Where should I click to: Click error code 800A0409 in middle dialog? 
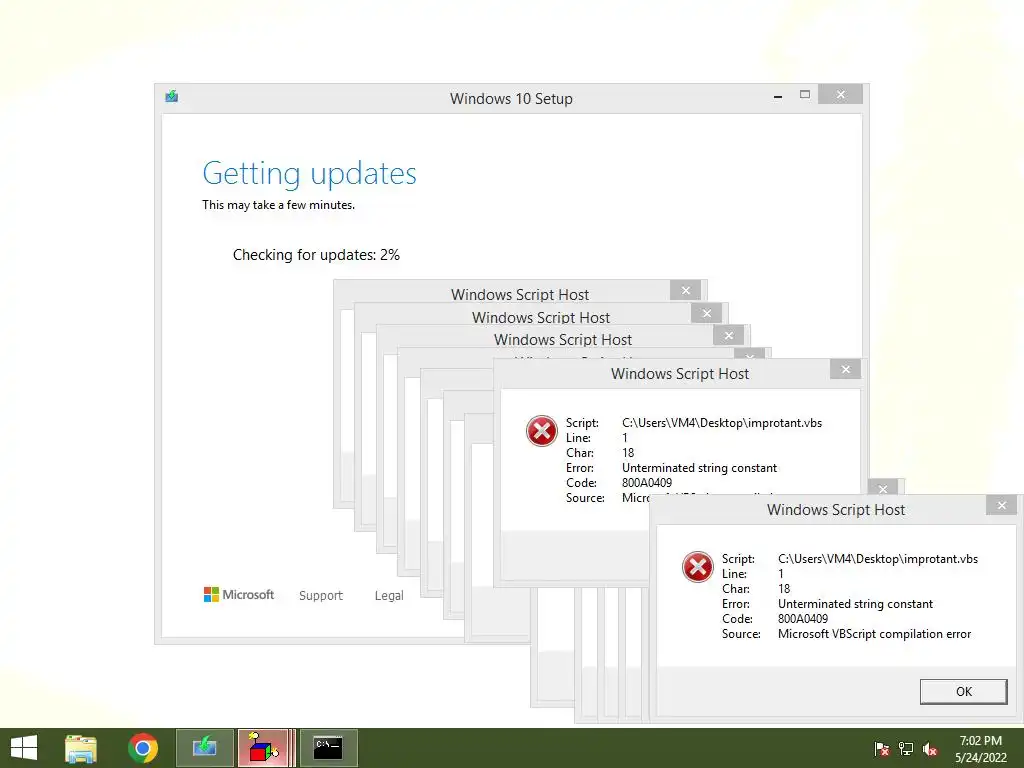click(647, 483)
